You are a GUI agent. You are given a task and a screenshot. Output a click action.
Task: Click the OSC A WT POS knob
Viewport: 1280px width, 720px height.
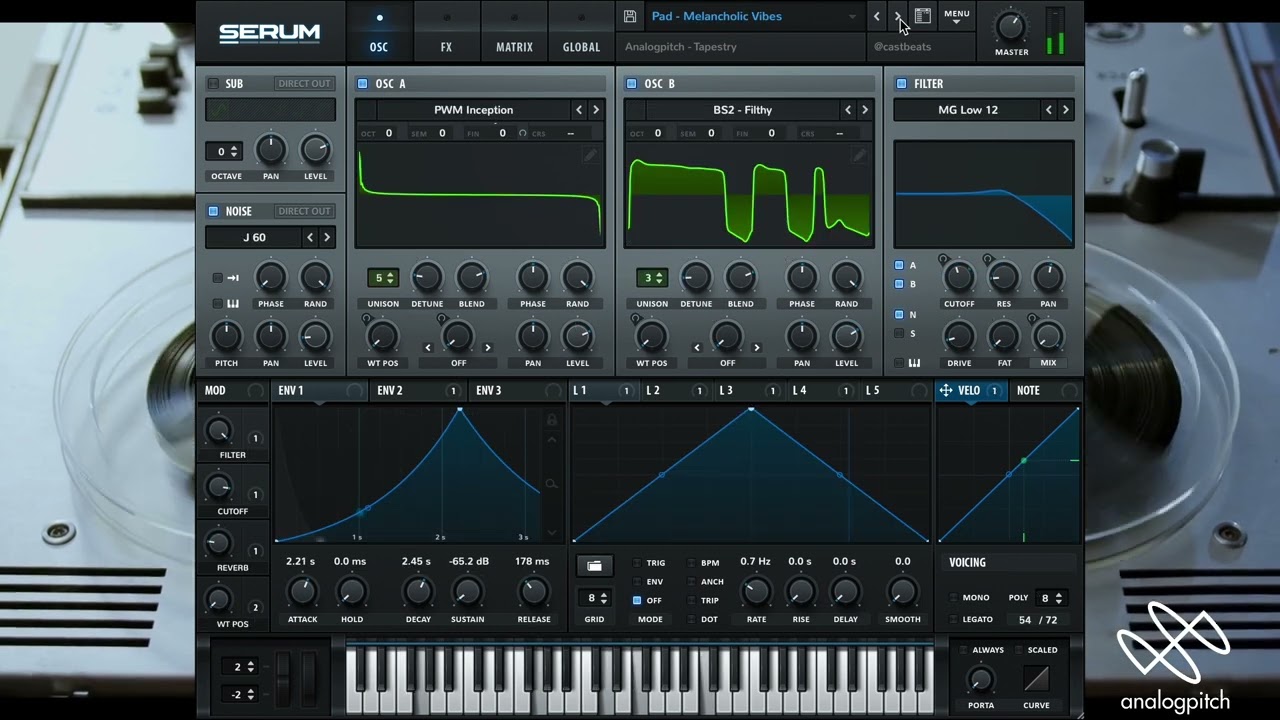coord(383,337)
